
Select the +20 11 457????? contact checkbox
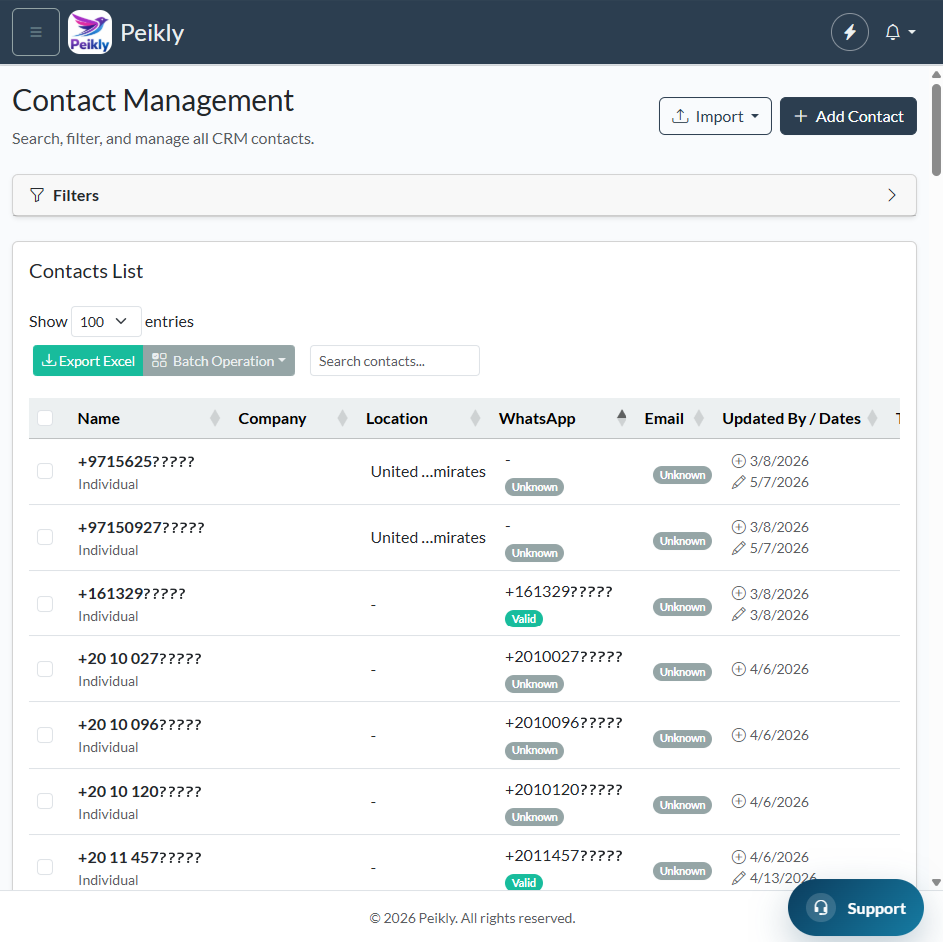point(45,867)
